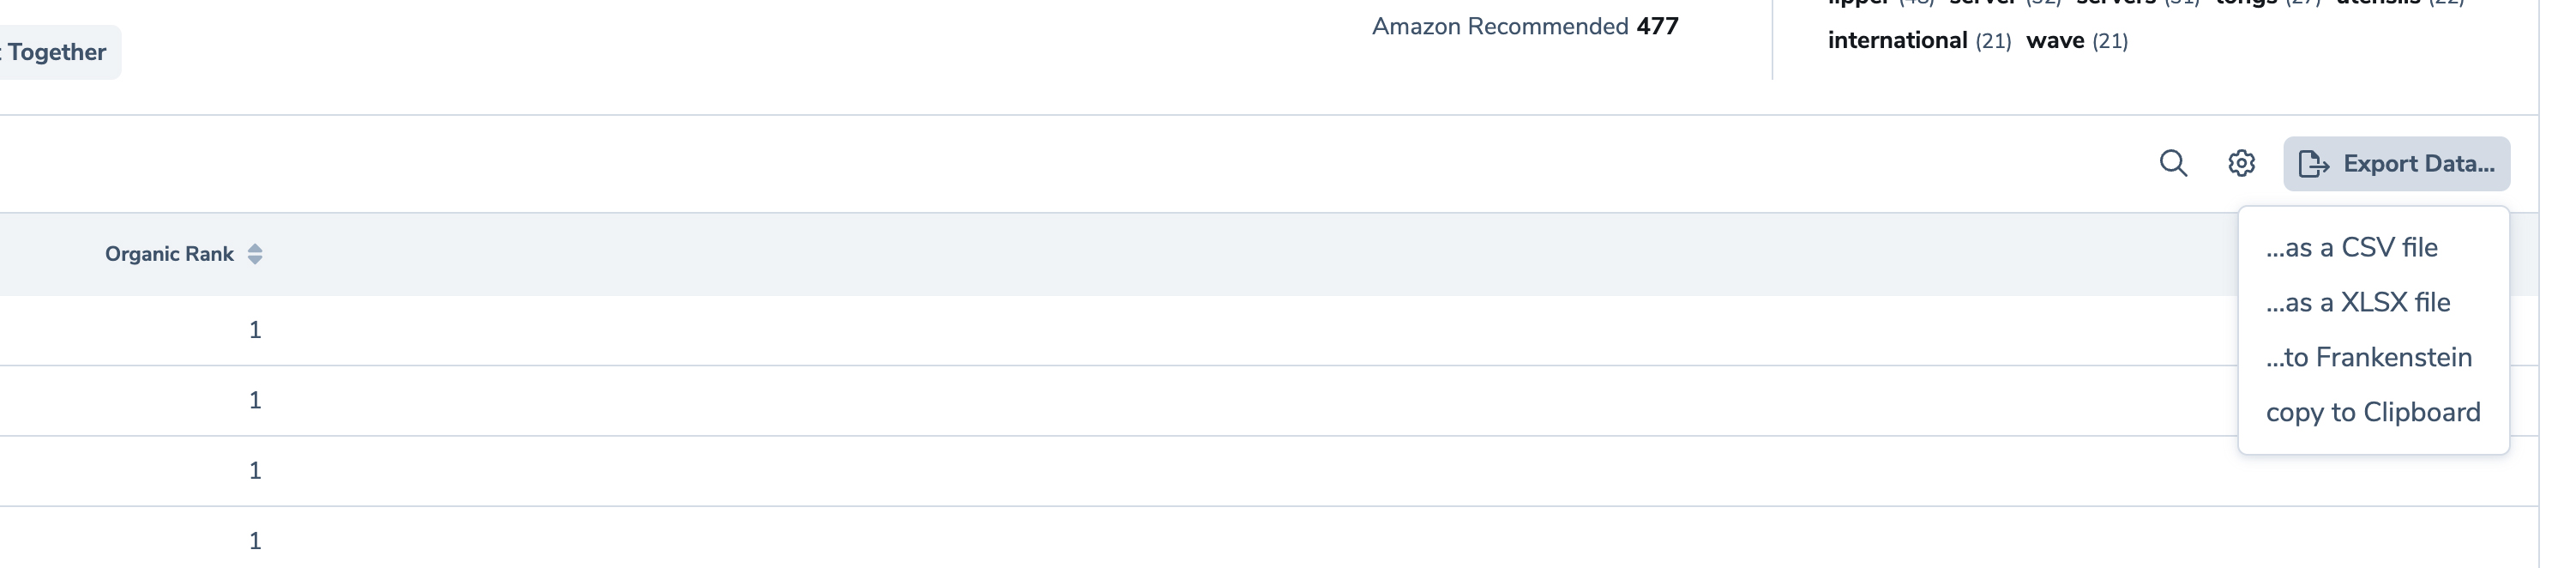This screenshot has height=568, width=2576.
Task: Click the export arrow icon on Export Data
Action: [2313, 164]
